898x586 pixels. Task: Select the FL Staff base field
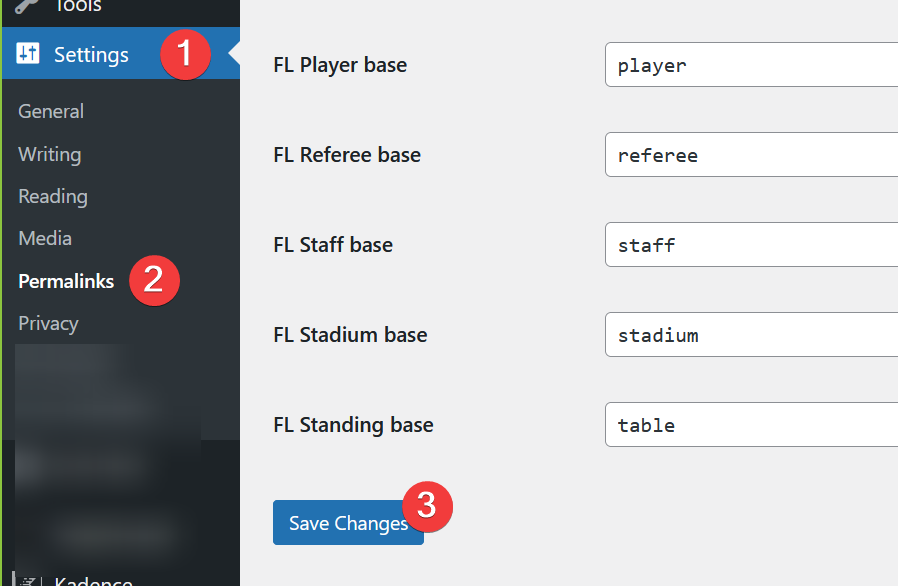coord(751,245)
